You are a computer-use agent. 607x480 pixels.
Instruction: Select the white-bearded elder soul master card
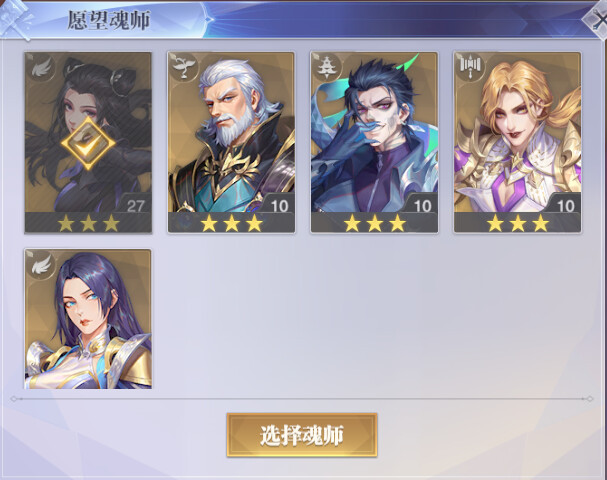click(231, 142)
